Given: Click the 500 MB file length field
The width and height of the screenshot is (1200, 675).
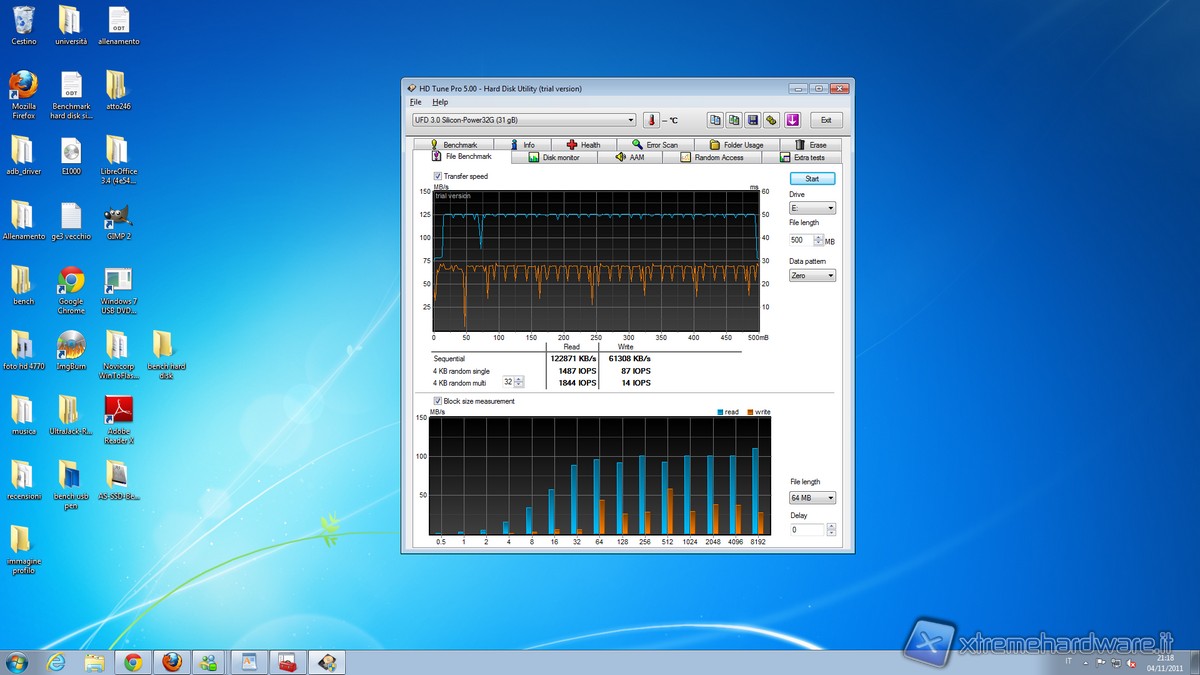Looking at the screenshot, I should (800, 240).
